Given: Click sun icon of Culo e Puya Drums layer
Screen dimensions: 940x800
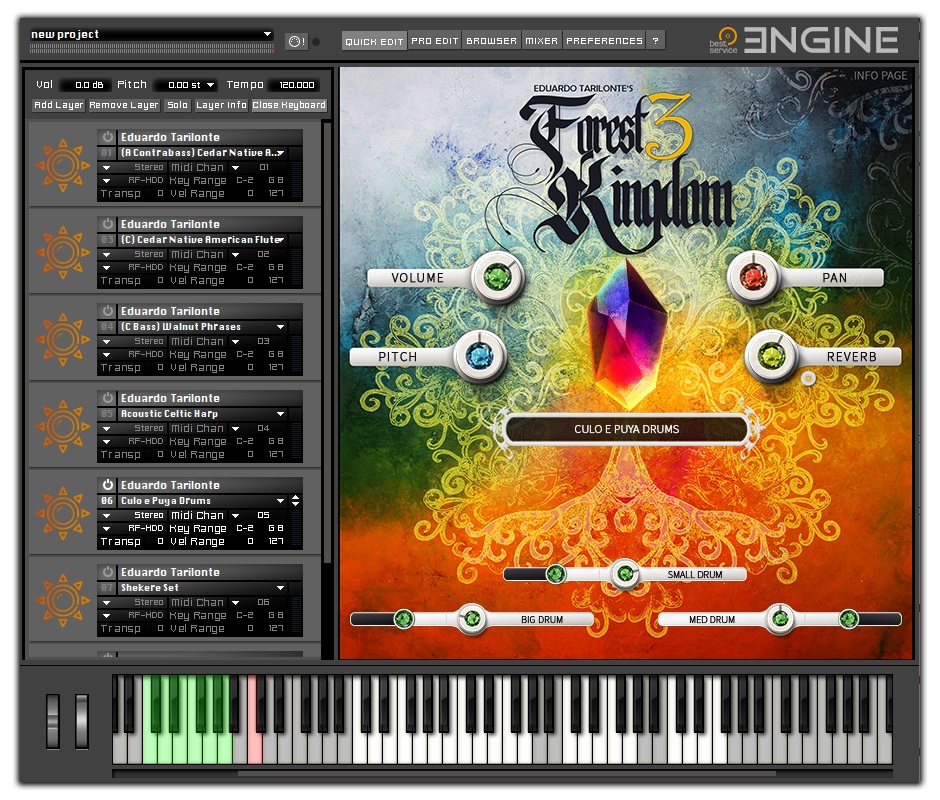Looking at the screenshot, I should (x=62, y=513).
